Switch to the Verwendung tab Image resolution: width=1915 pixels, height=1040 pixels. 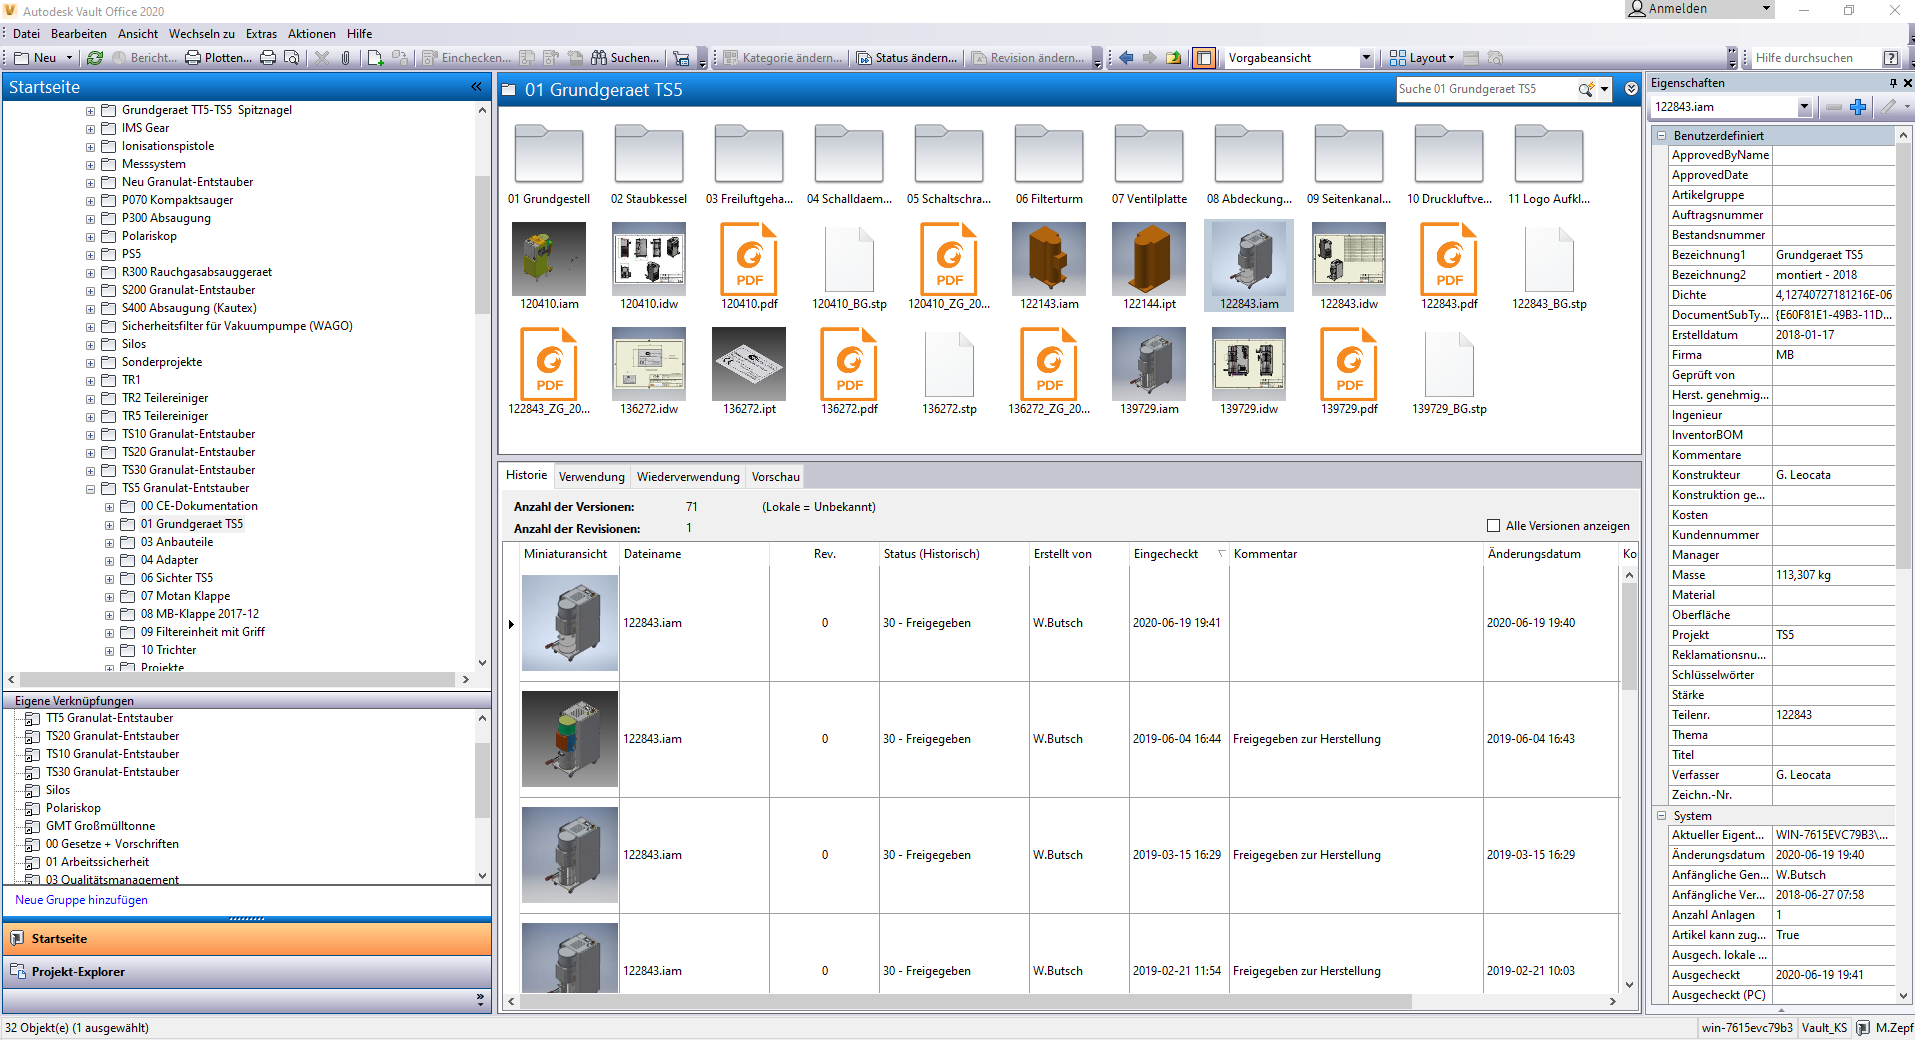591,477
